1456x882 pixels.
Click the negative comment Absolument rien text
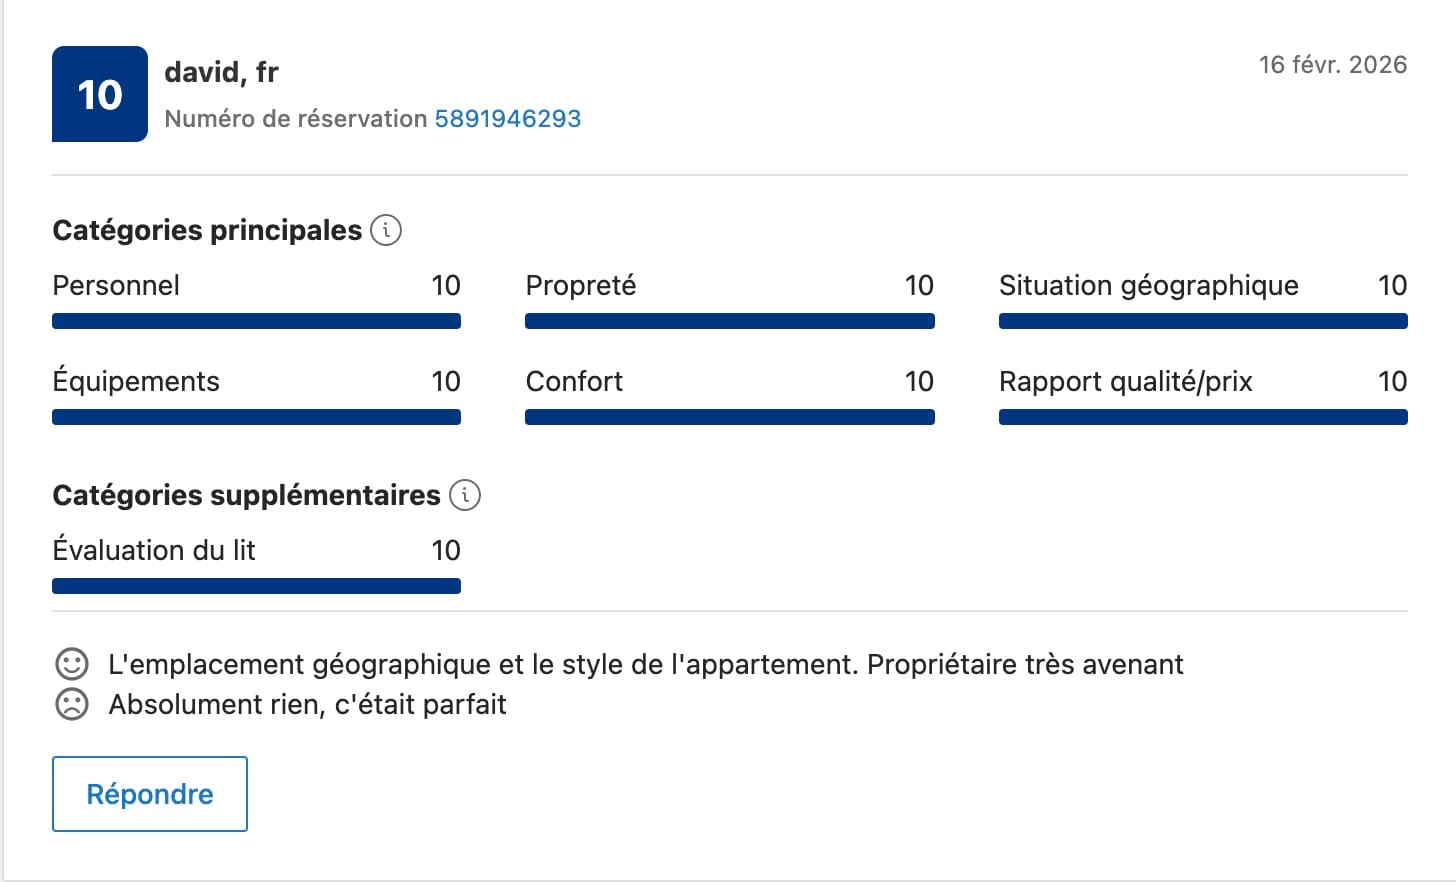tap(307, 704)
